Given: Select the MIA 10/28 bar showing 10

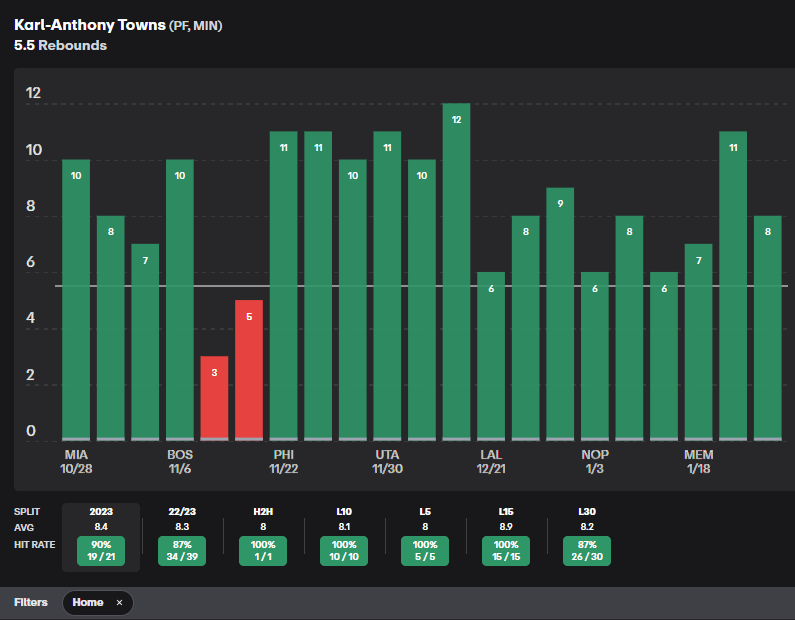Looking at the screenshot, I should pyautogui.click(x=76, y=300).
